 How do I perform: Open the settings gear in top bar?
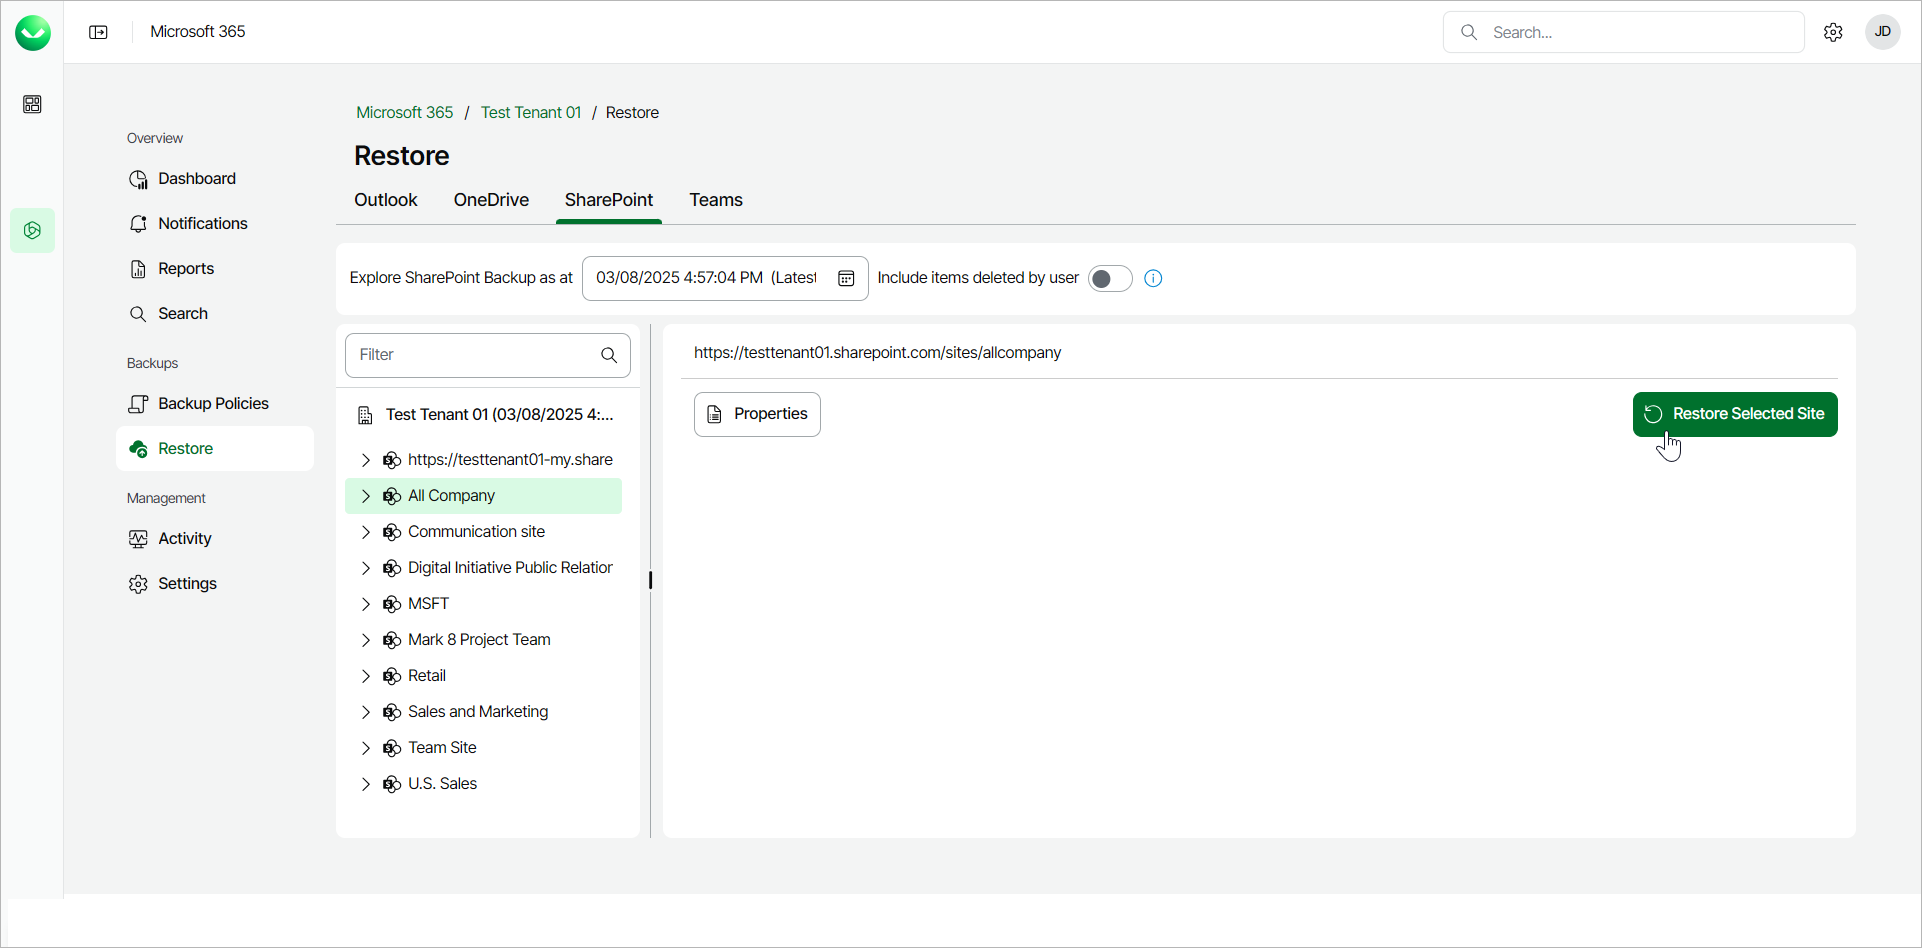point(1833,32)
